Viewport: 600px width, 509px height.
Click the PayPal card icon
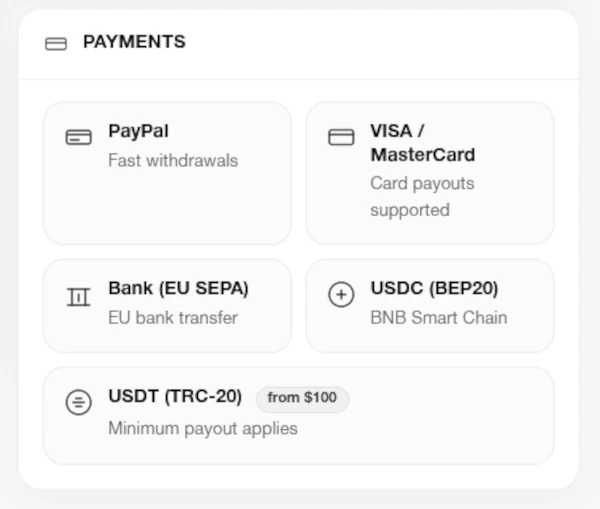(78, 137)
